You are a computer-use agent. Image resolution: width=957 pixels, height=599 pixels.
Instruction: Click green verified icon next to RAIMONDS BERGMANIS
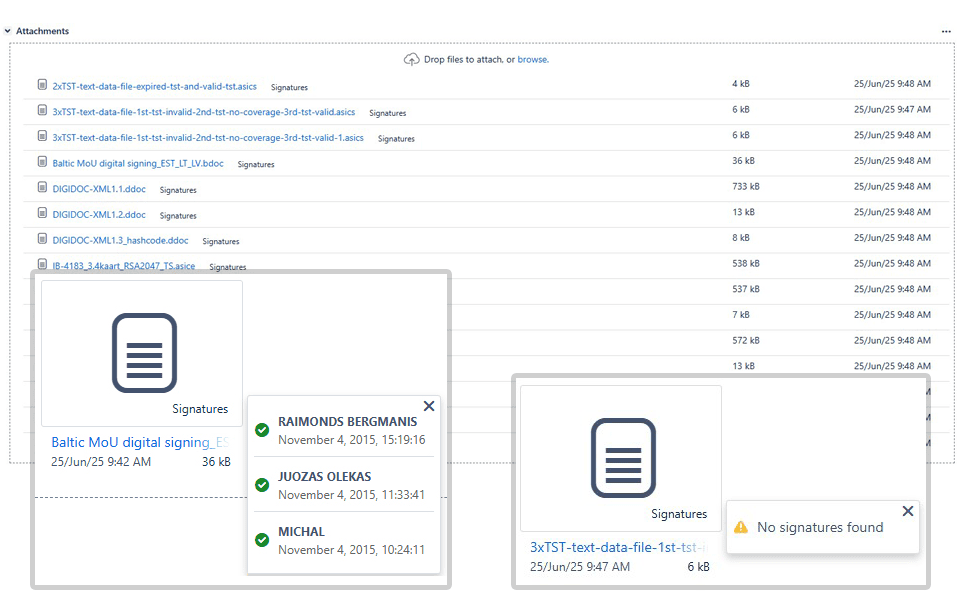pos(261,430)
